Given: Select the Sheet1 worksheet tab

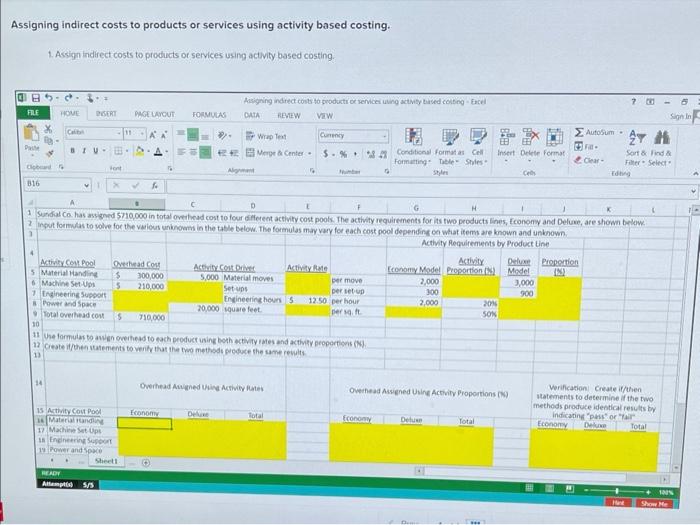Looking at the screenshot, I should (x=106, y=461).
